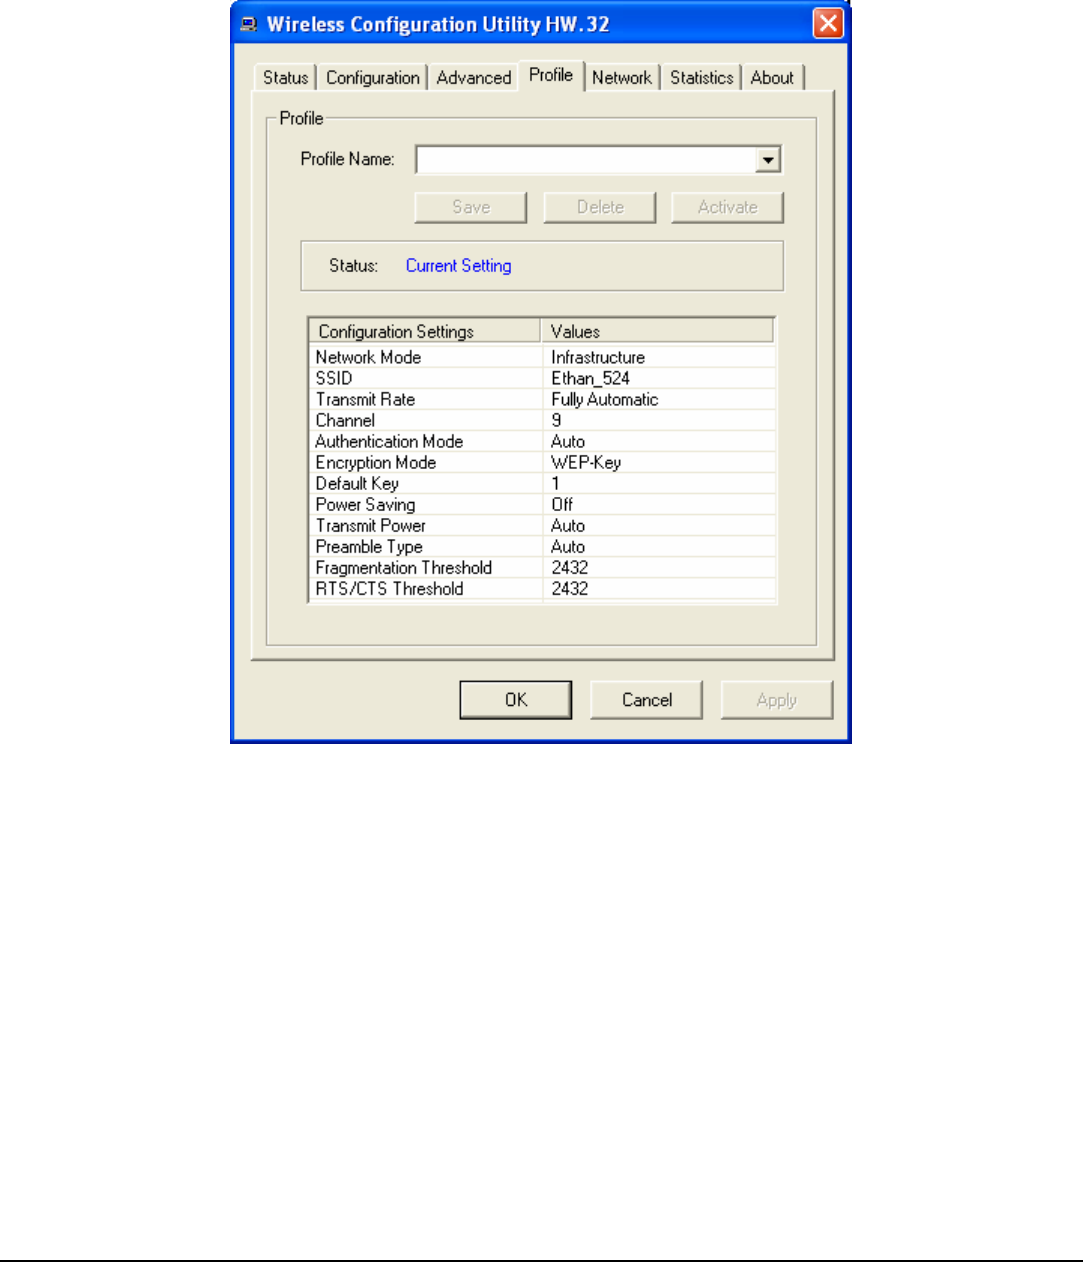The width and height of the screenshot is (1083, 1262).
Task: Click the Ethan_524 SSID value
Action: click(591, 378)
